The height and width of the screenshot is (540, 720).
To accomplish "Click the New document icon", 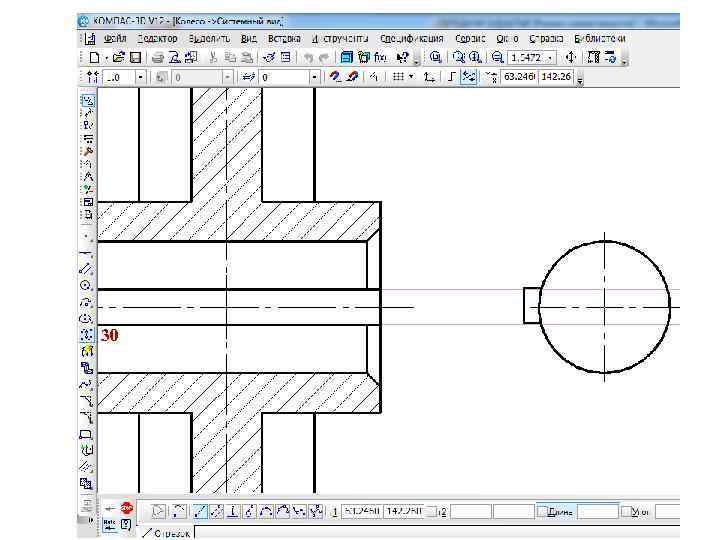I will [94, 58].
